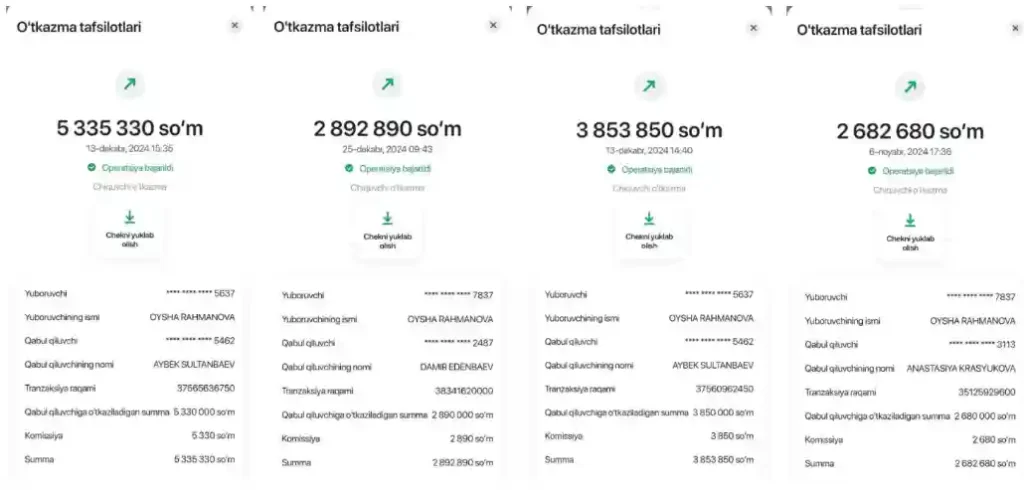The height and width of the screenshot is (490, 1024).
Task: Tap the transfer arrow icon above 2 682 680 so'm
Action: pos(910,87)
